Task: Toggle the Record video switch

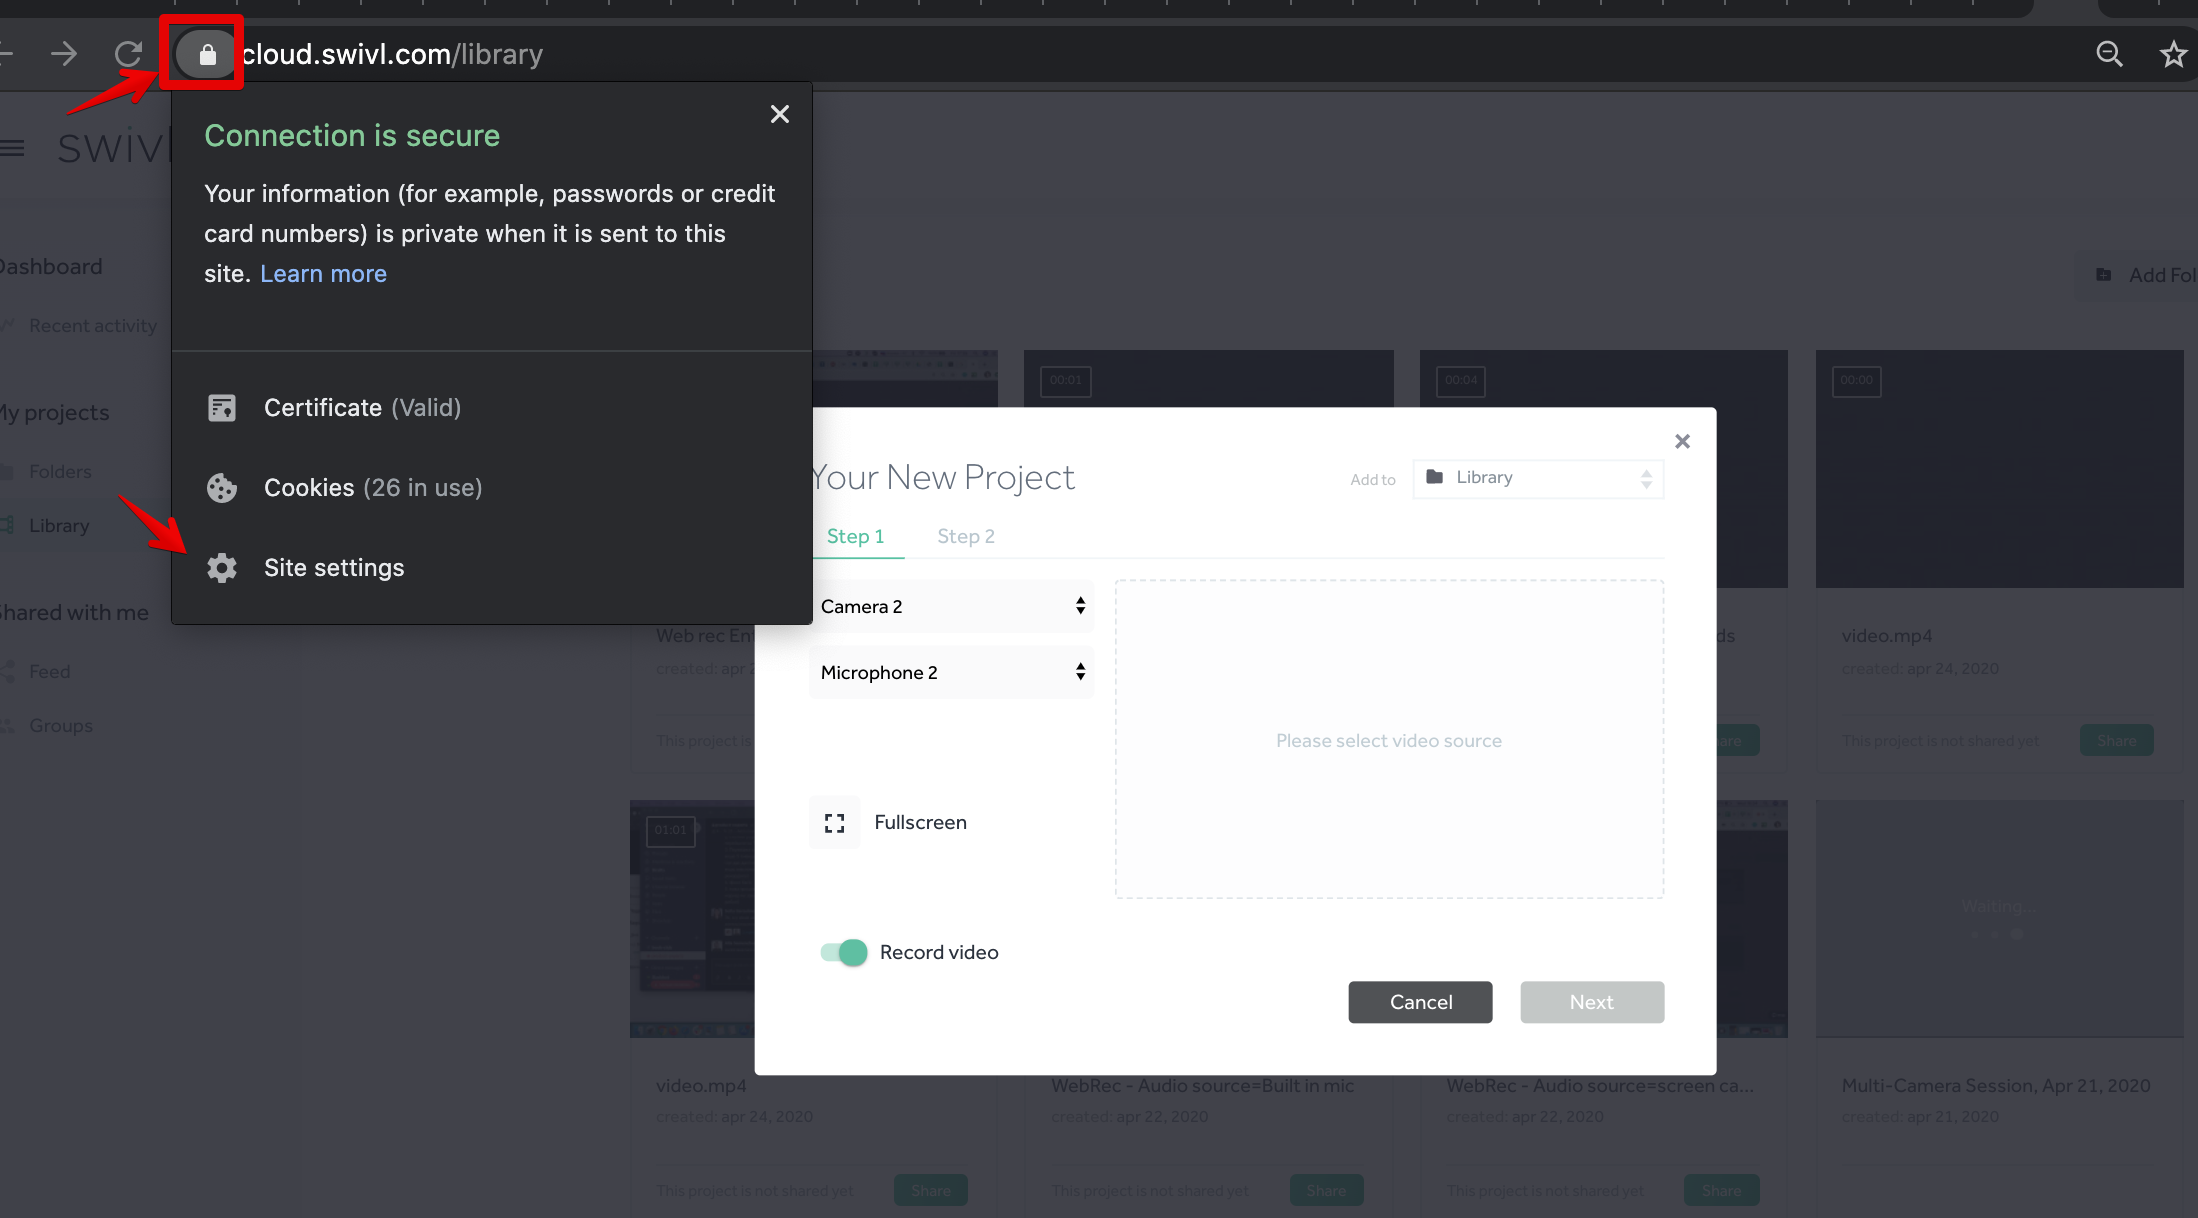Action: click(x=844, y=952)
